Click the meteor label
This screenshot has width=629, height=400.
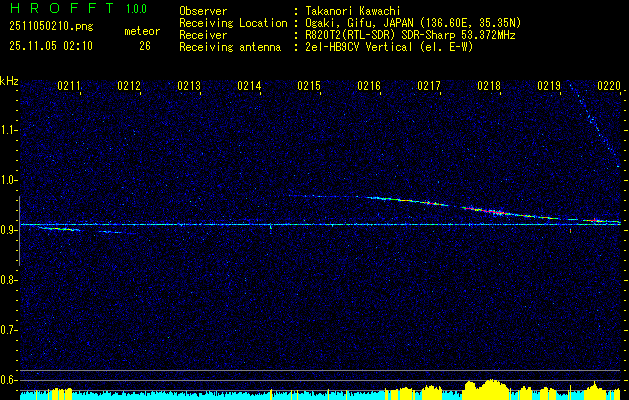click(142, 31)
